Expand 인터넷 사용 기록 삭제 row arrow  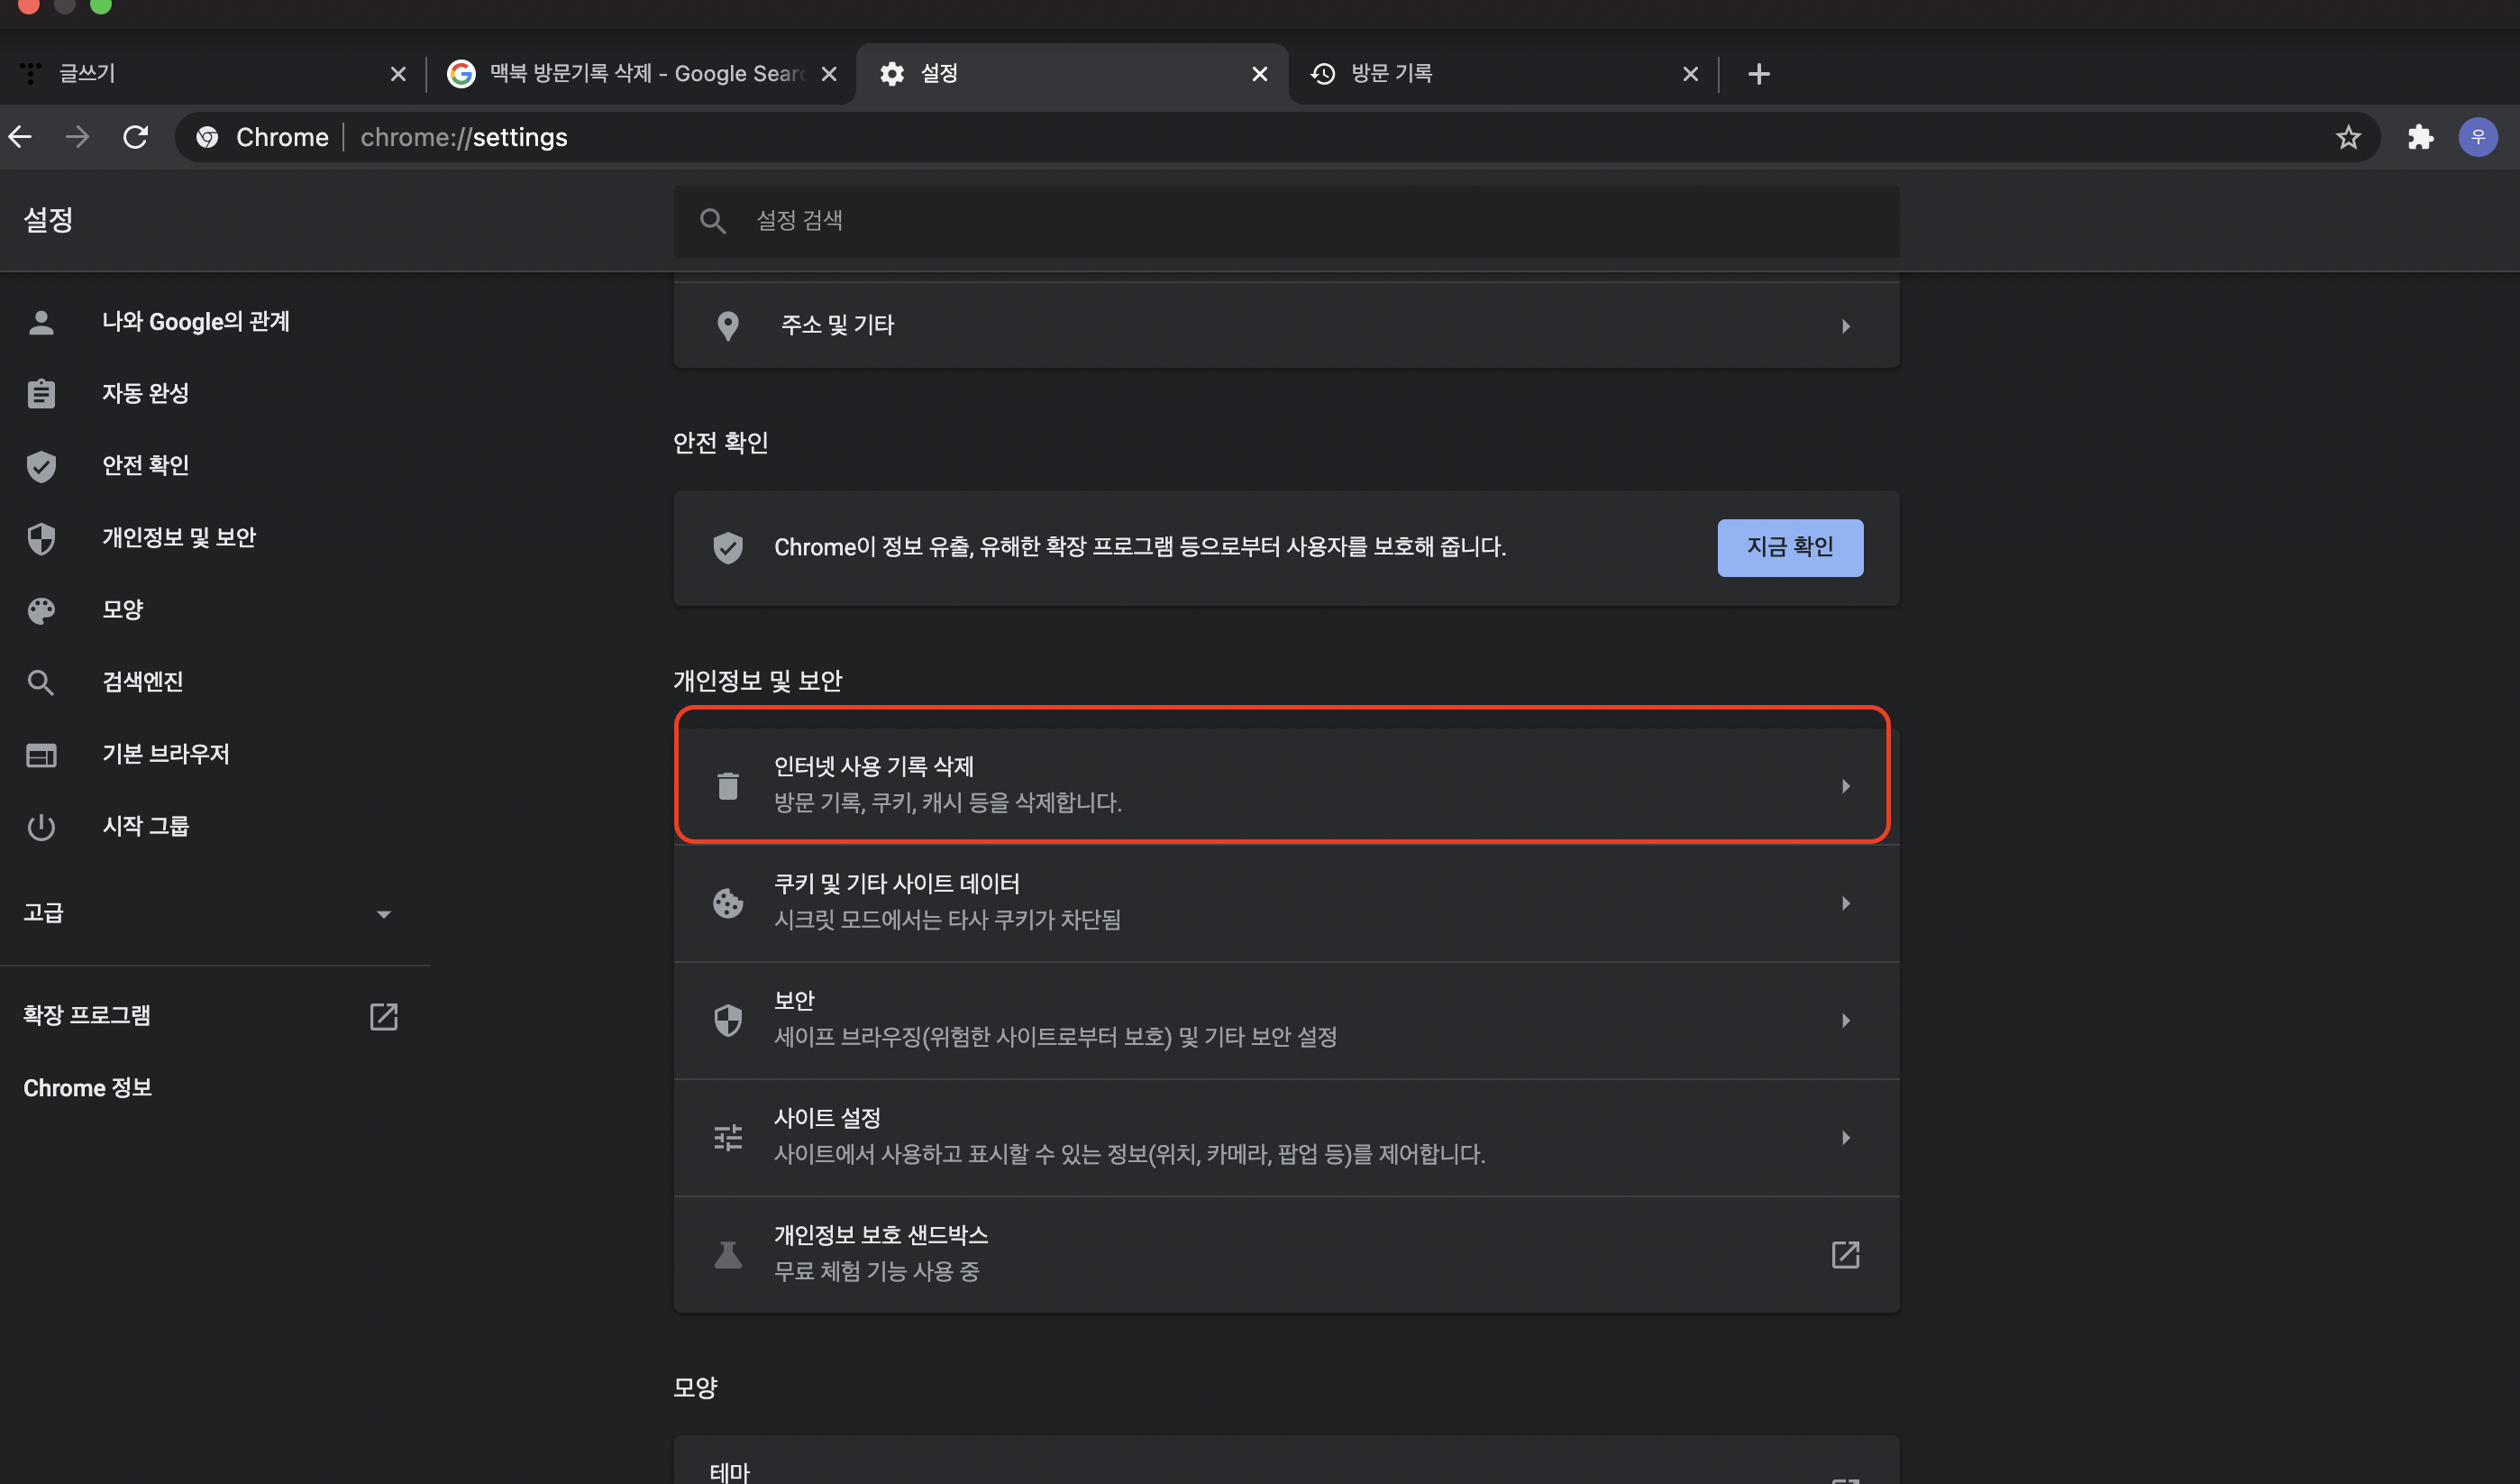(1845, 786)
